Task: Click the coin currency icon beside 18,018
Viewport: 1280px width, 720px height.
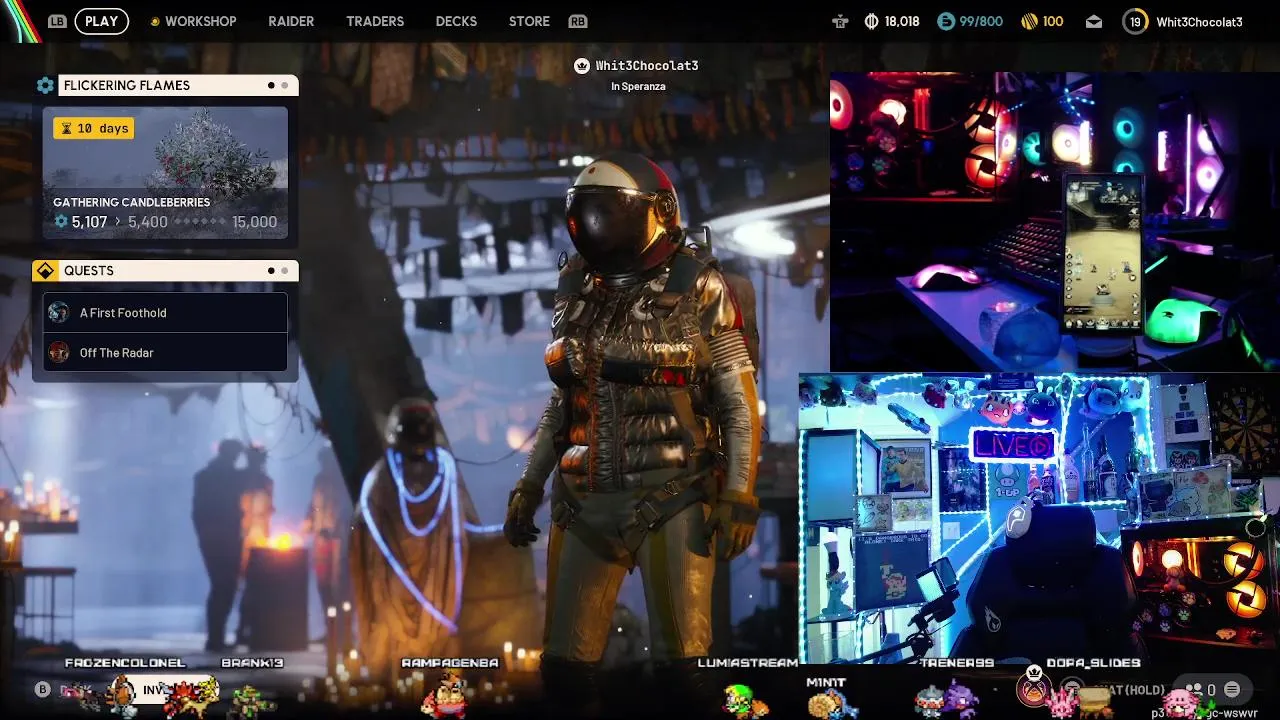Action: 871,21
